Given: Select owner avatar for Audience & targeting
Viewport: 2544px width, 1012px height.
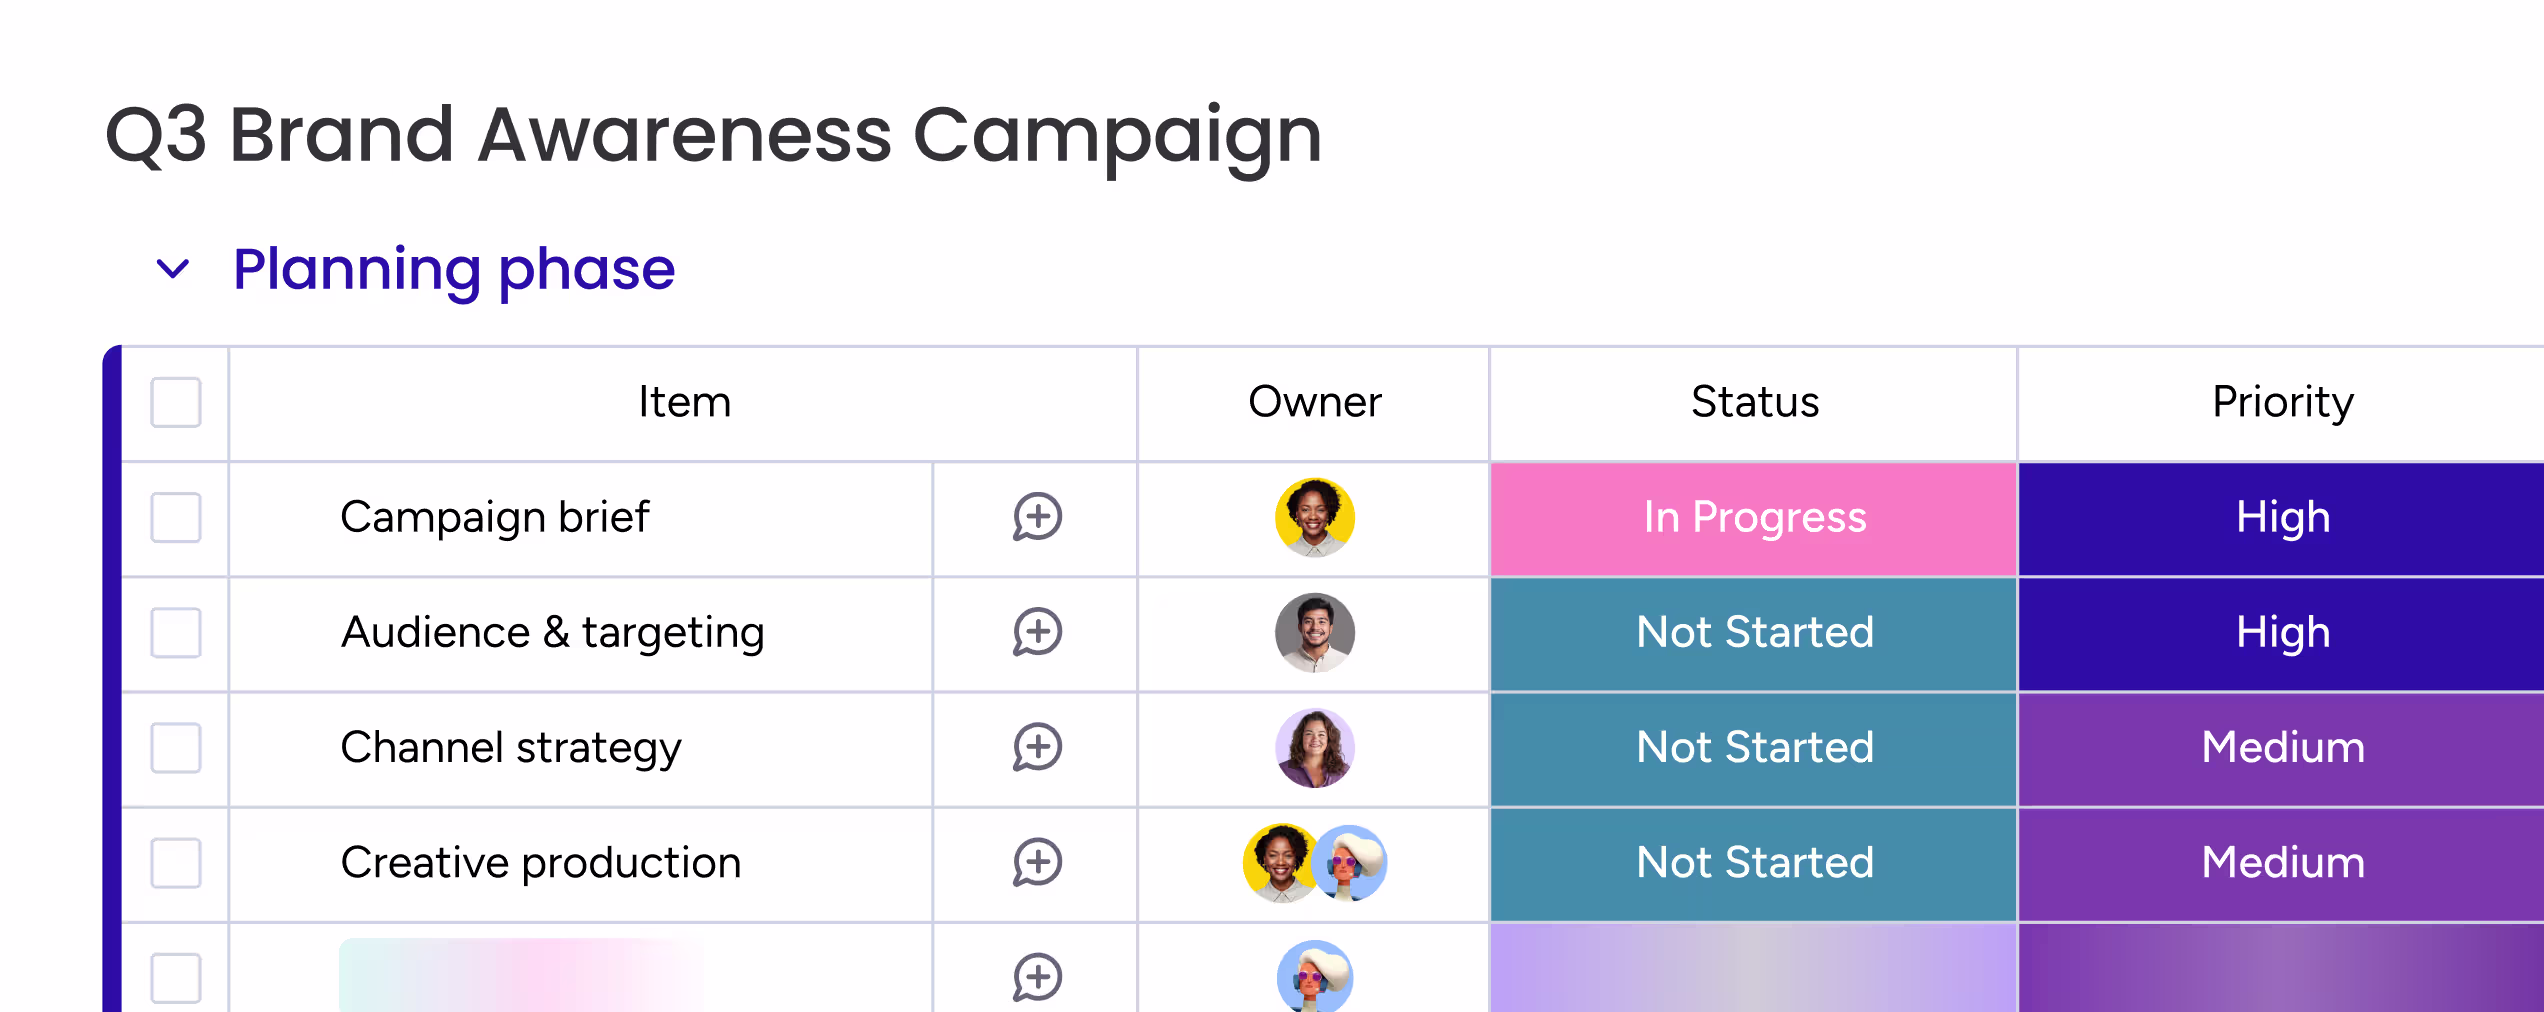Looking at the screenshot, I should [1315, 632].
